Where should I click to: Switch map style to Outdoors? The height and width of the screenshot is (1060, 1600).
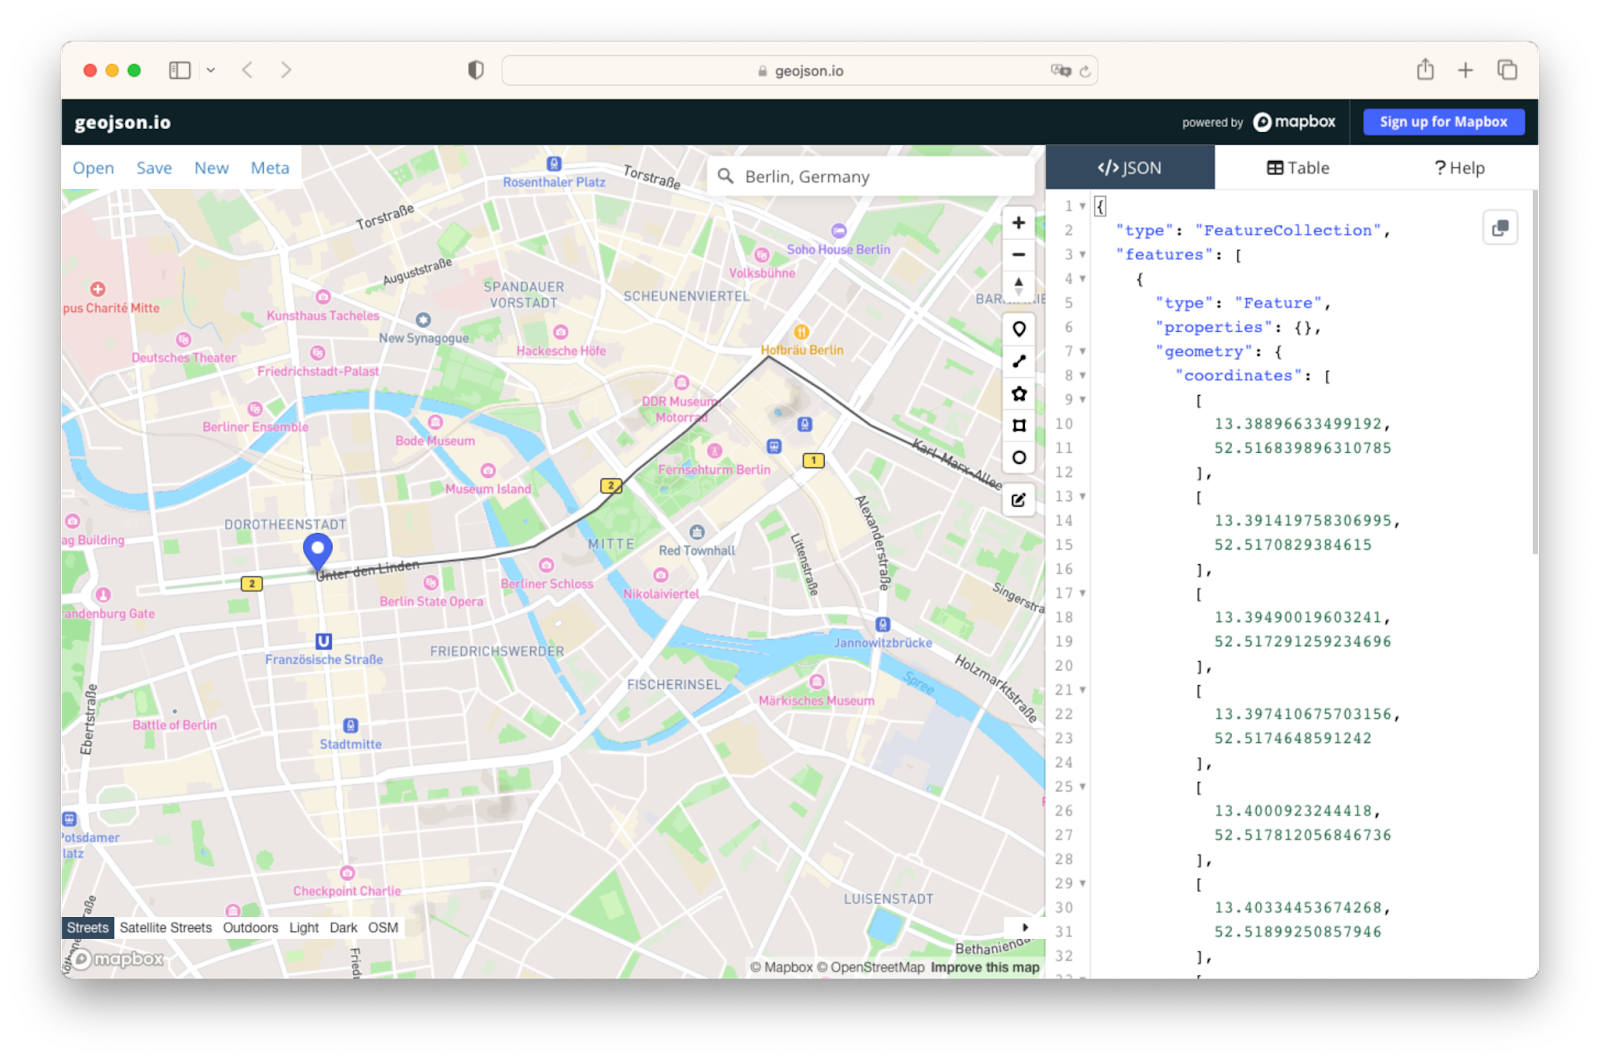click(250, 928)
